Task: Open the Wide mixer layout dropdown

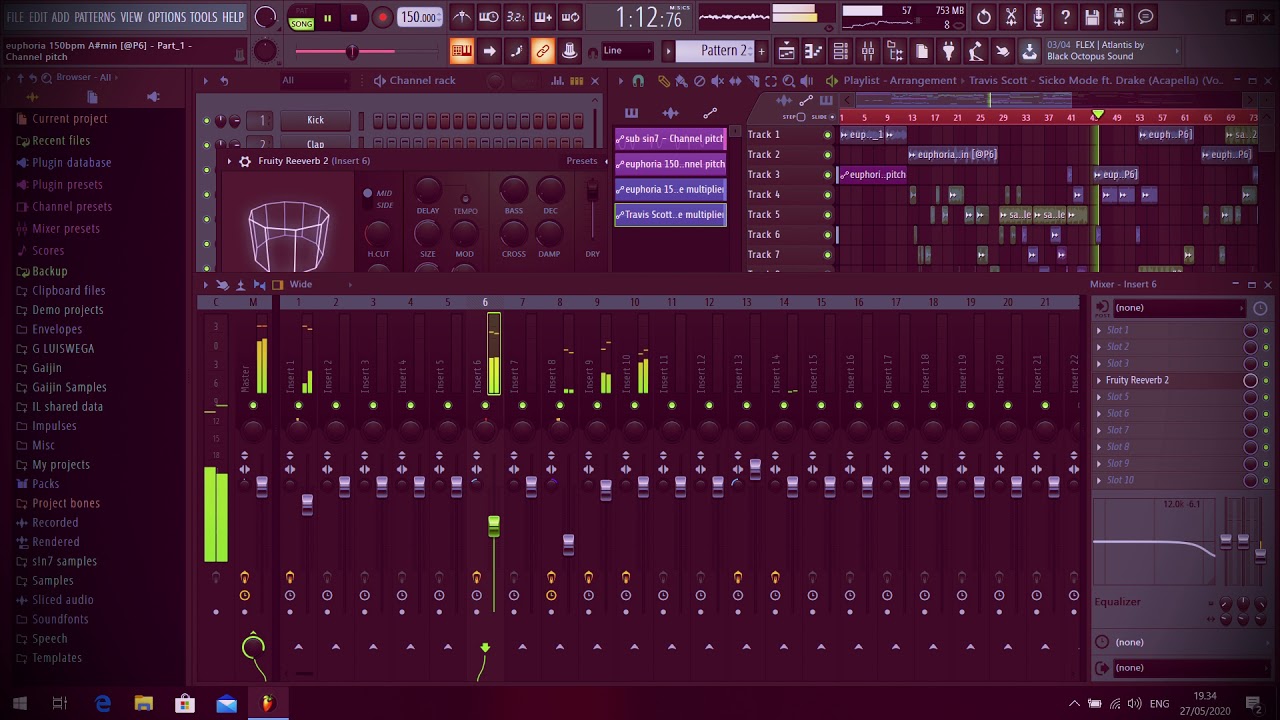Action: 300,284
